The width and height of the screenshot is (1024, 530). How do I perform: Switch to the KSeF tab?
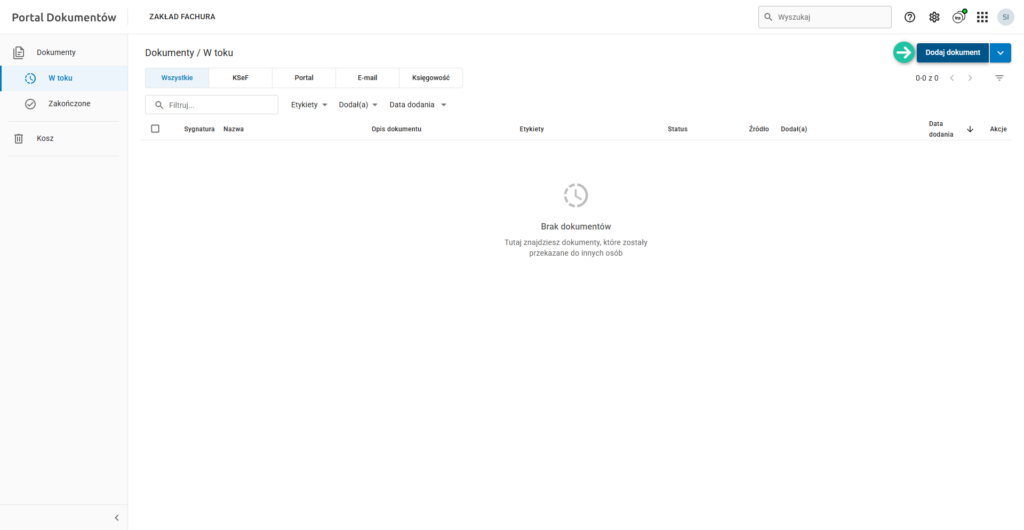[240, 78]
